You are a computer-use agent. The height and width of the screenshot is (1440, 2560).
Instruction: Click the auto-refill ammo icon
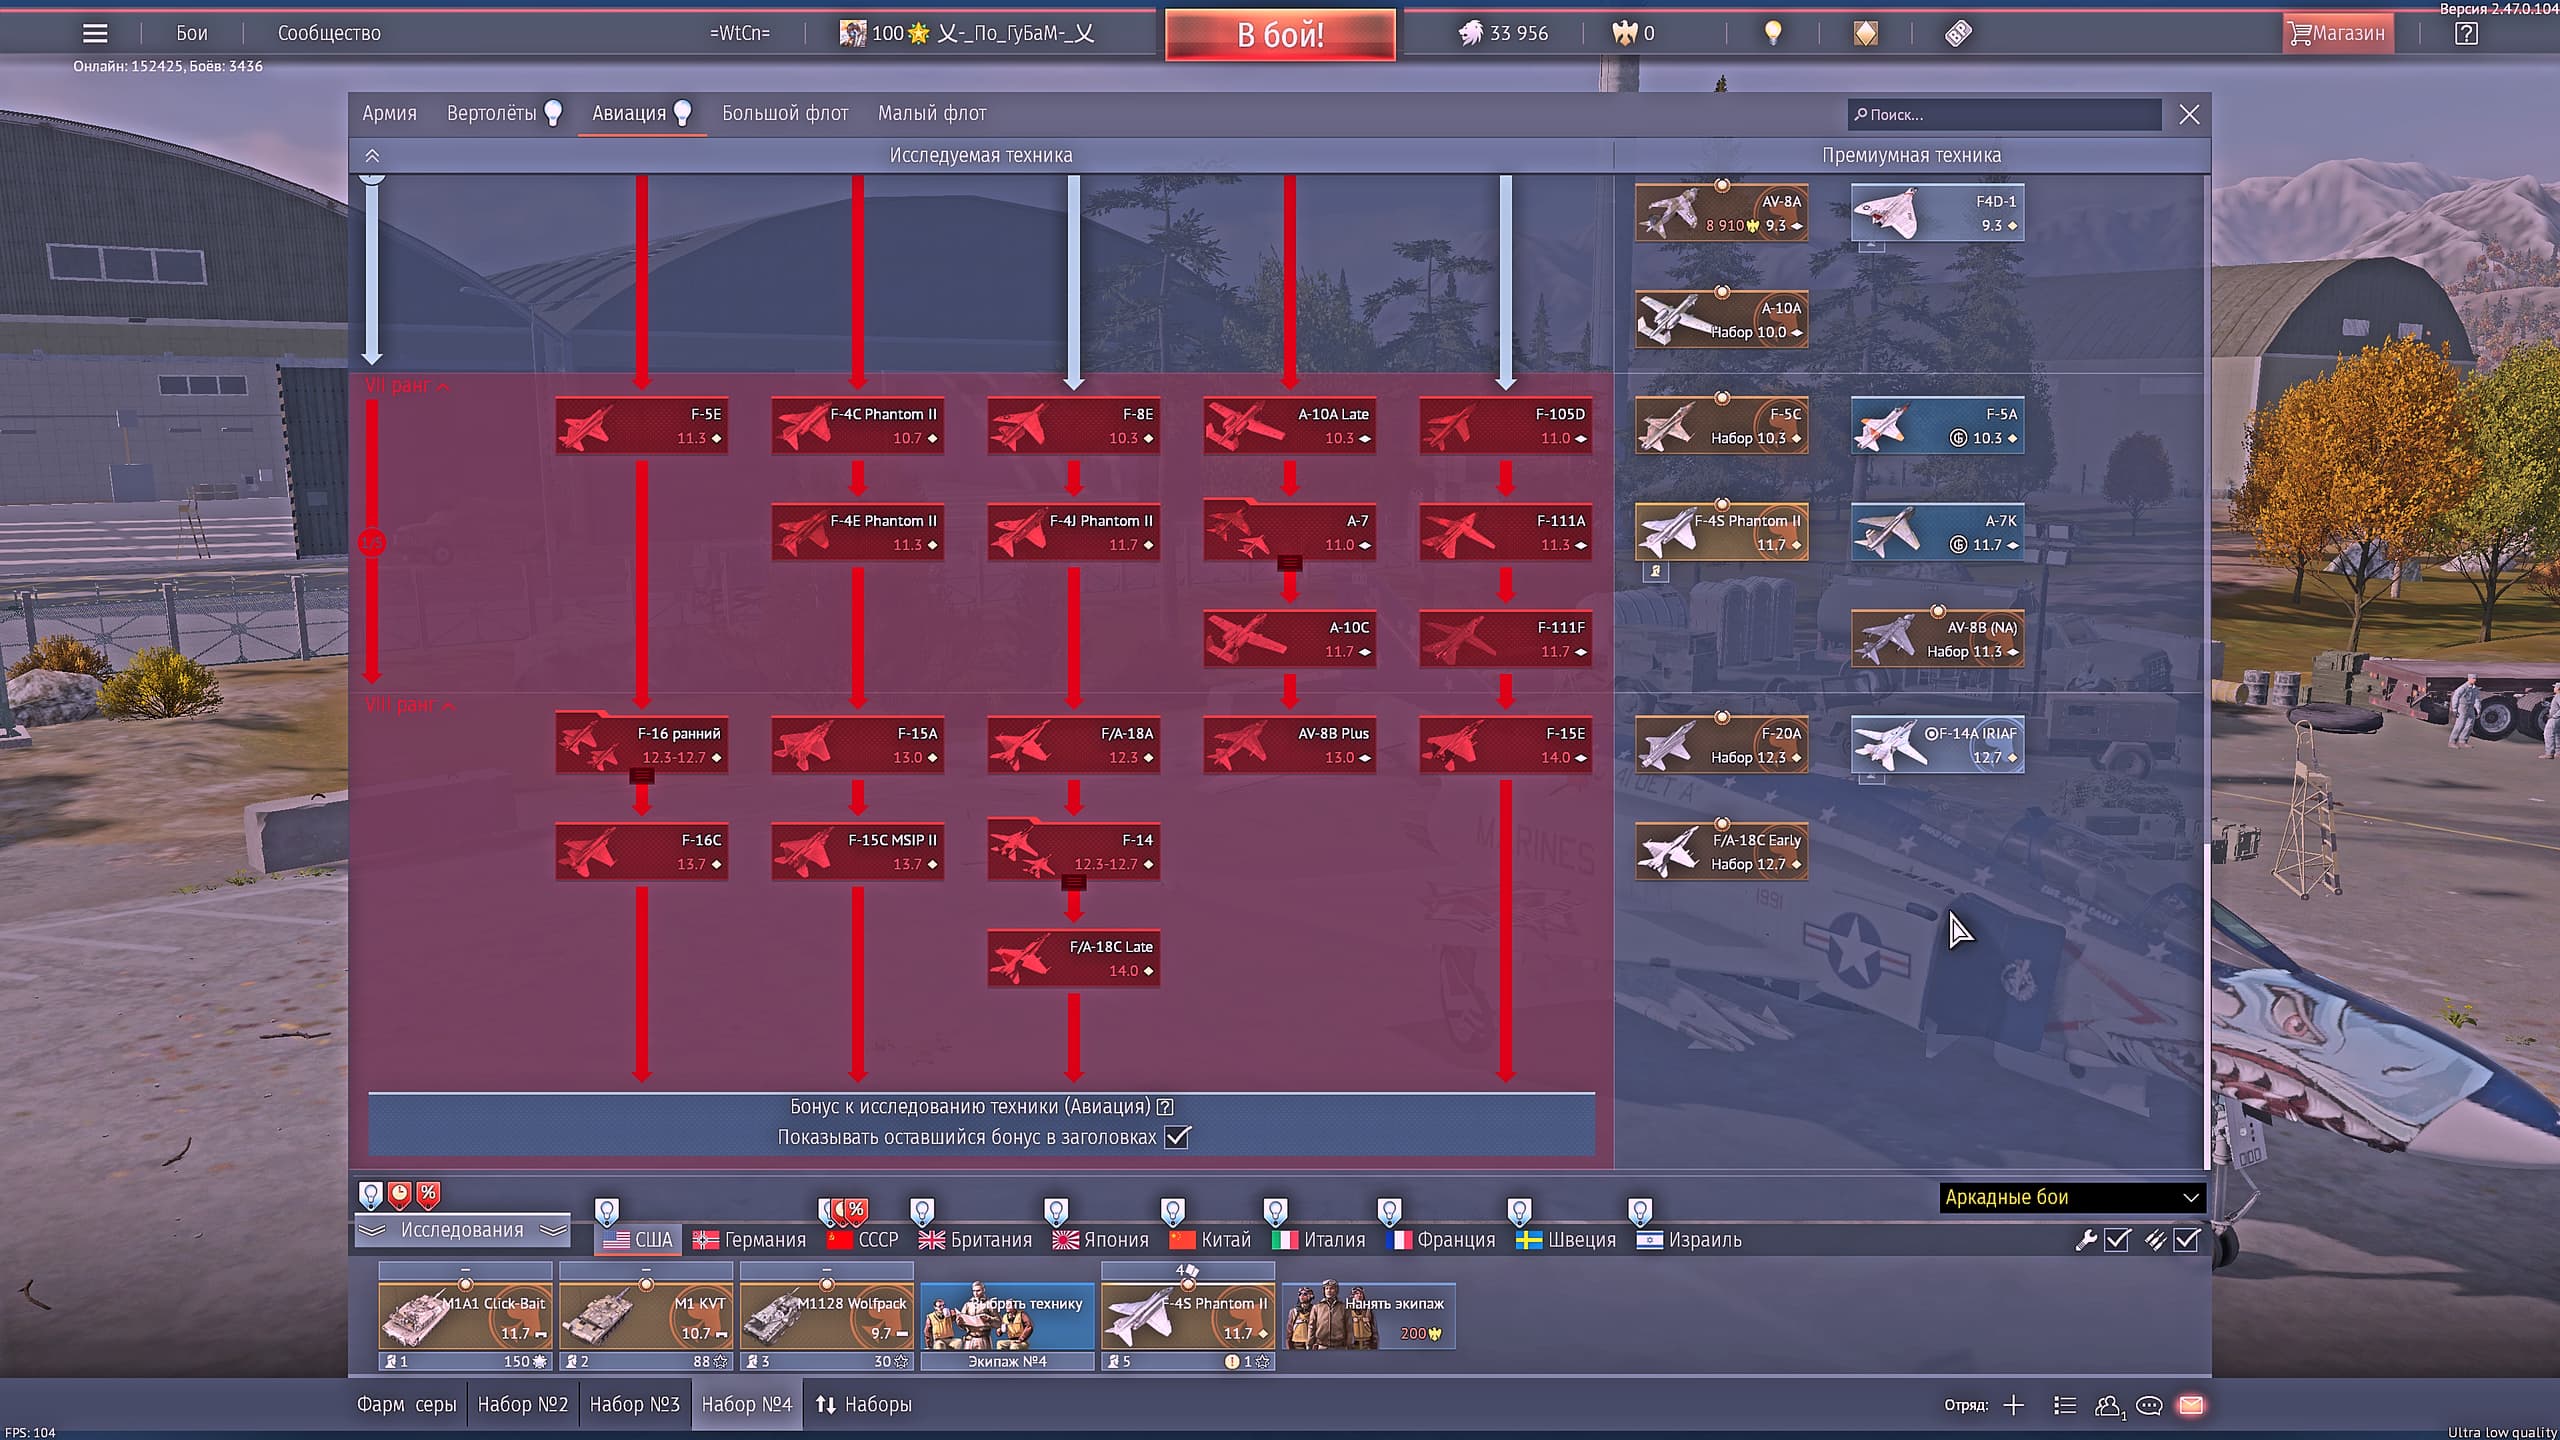2156,1240
